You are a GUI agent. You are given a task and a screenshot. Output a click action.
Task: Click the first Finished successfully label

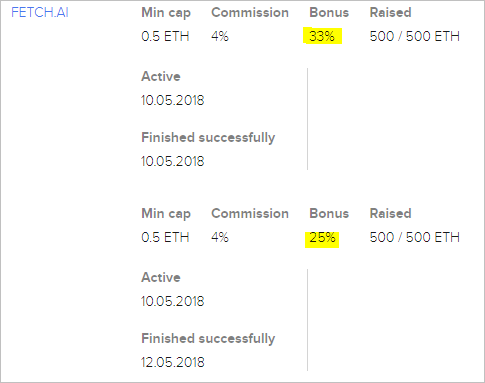coord(208,138)
